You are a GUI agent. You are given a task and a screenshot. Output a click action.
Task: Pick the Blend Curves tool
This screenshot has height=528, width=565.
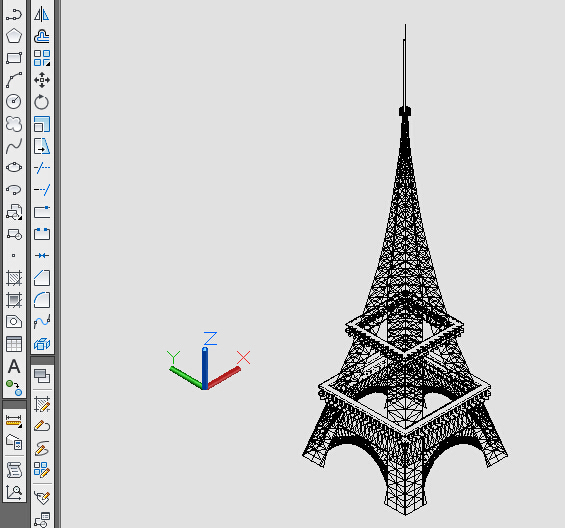[x=42, y=321]
